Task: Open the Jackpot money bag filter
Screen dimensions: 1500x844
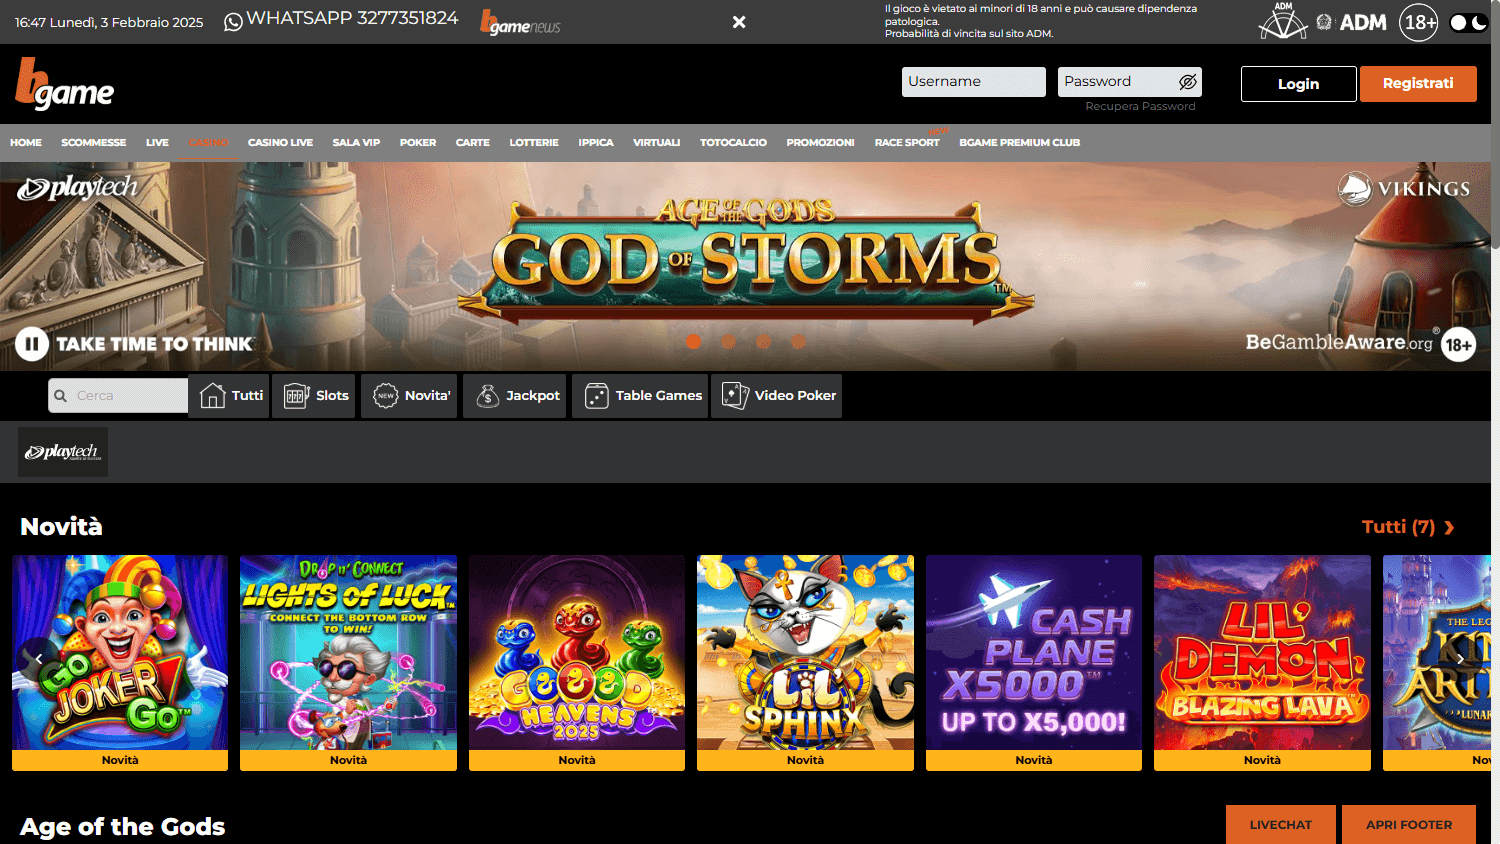Action: pyautogui.click(x=487, y=396)
